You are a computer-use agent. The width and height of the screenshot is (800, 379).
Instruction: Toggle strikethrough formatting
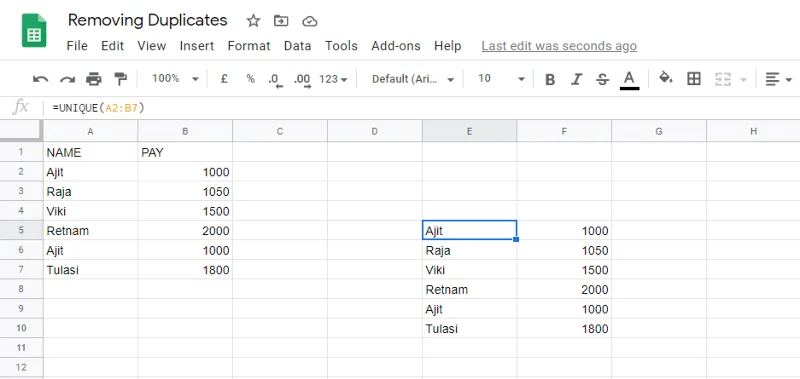[603, 79]
